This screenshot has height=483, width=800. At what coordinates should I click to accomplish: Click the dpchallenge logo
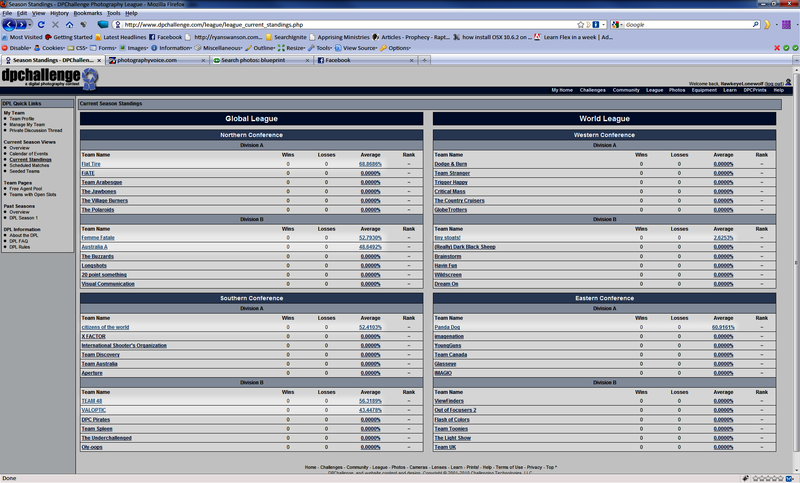[49, 78]
